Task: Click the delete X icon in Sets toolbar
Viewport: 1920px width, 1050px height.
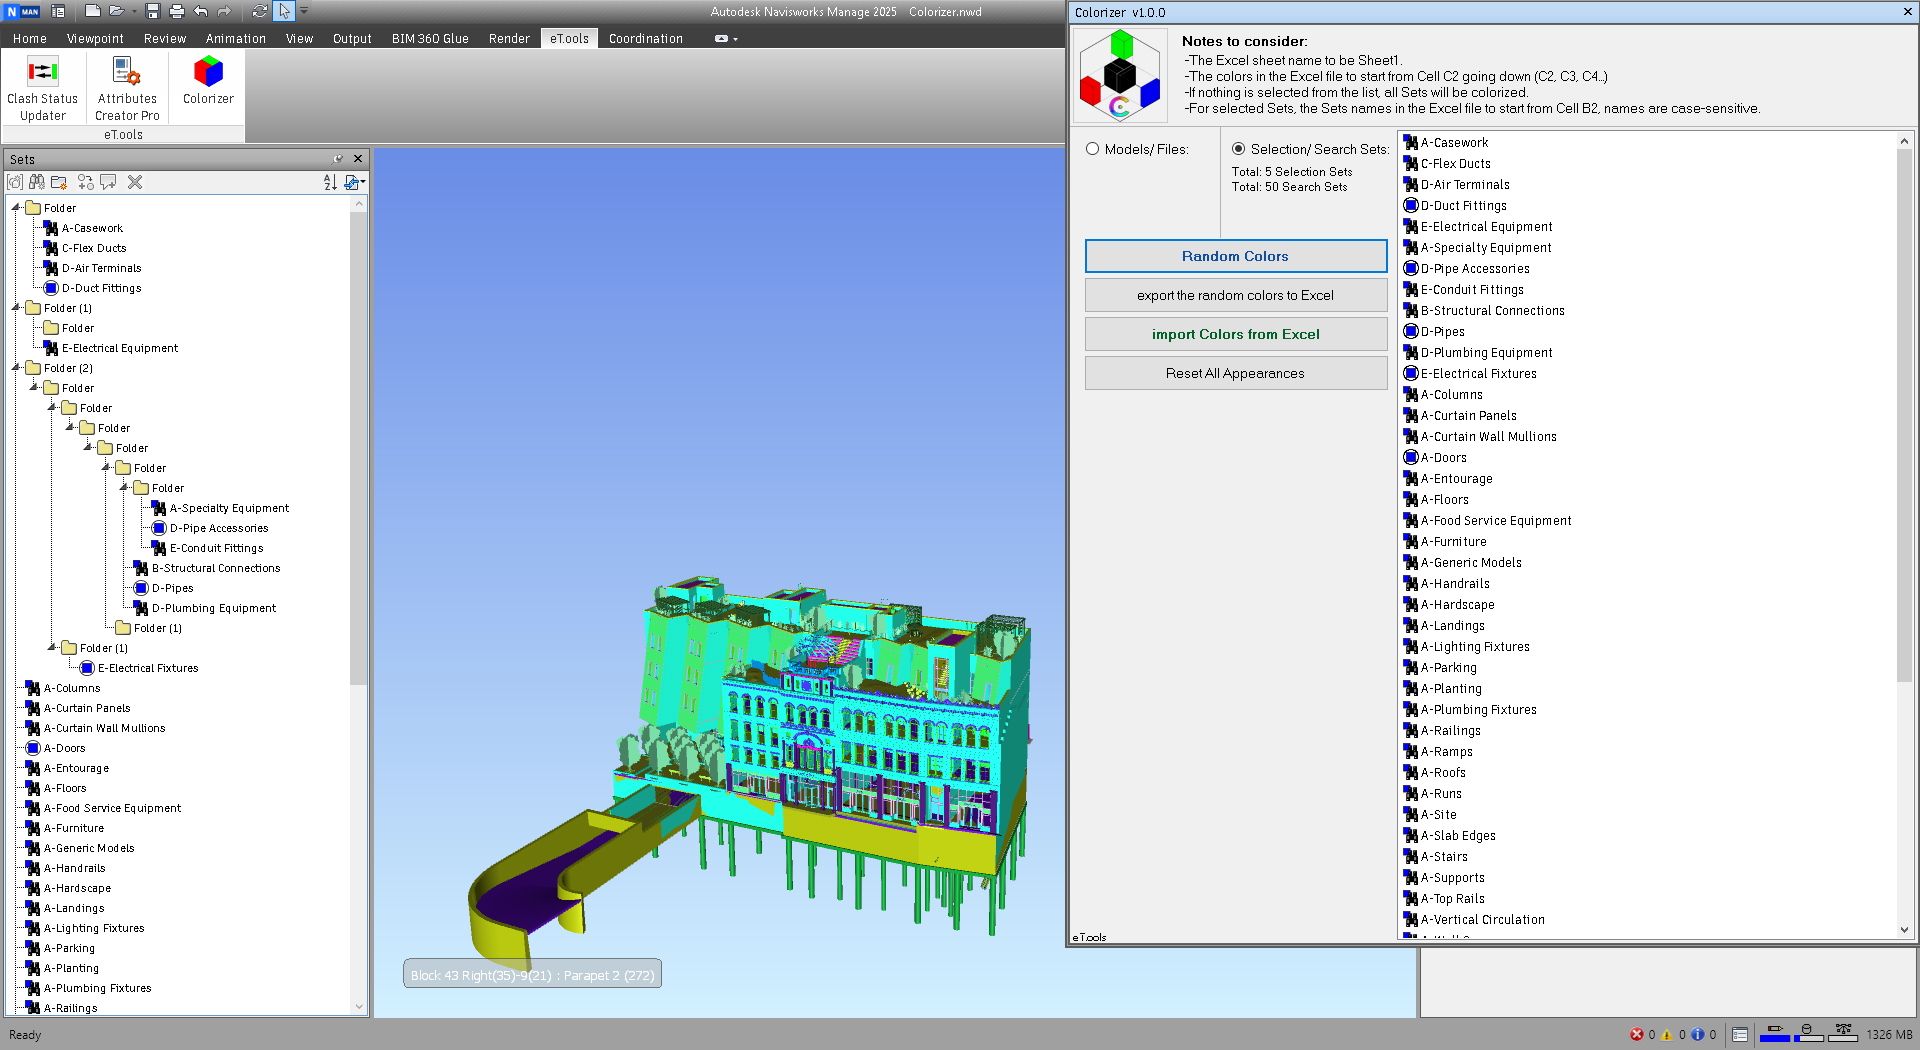Action: click(x=135, y=182)
